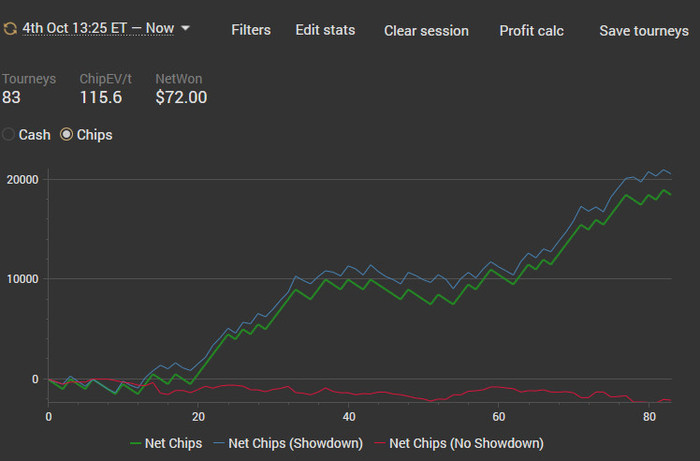The image size is (700, 461).
Task: Toggle the green Net Chips legend marker
Action: tap(135, 443)
